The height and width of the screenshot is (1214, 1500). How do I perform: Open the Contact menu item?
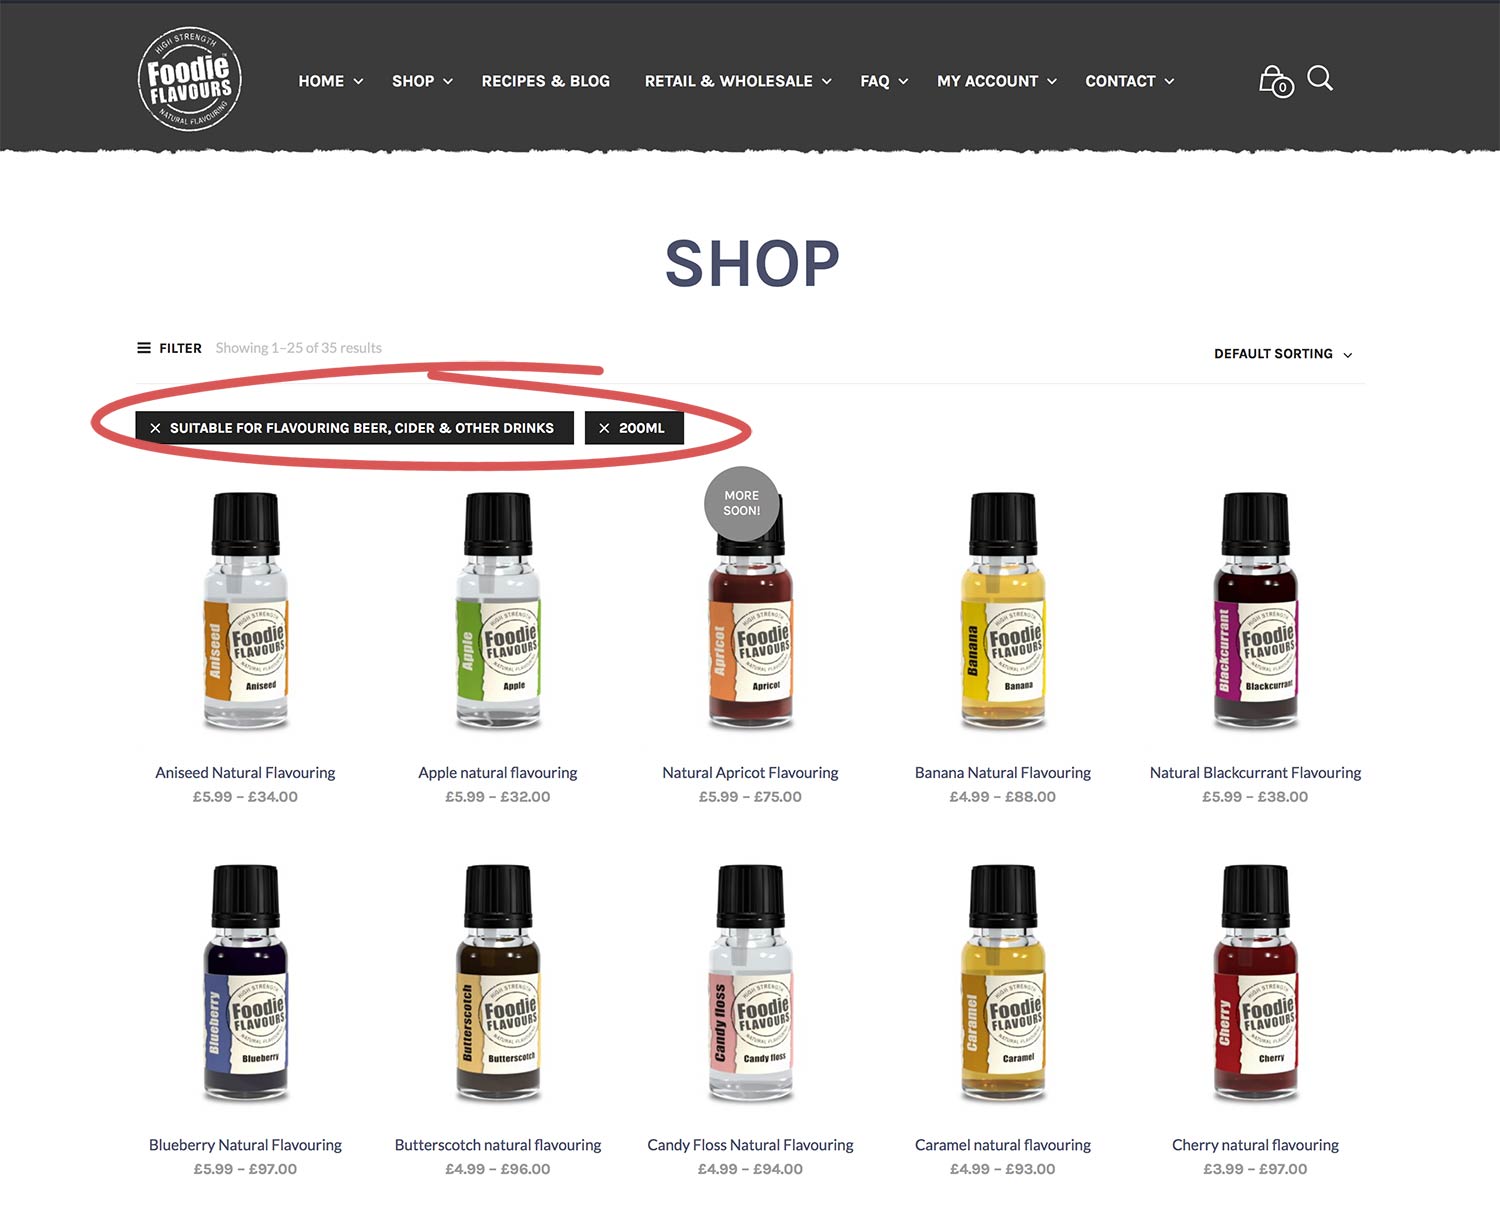pos(1130,81)
